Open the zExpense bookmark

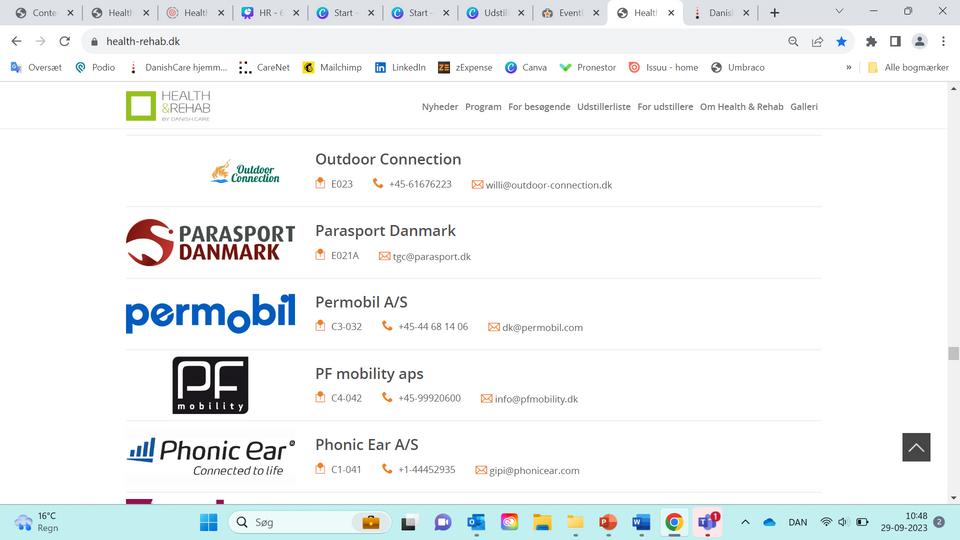465,67
